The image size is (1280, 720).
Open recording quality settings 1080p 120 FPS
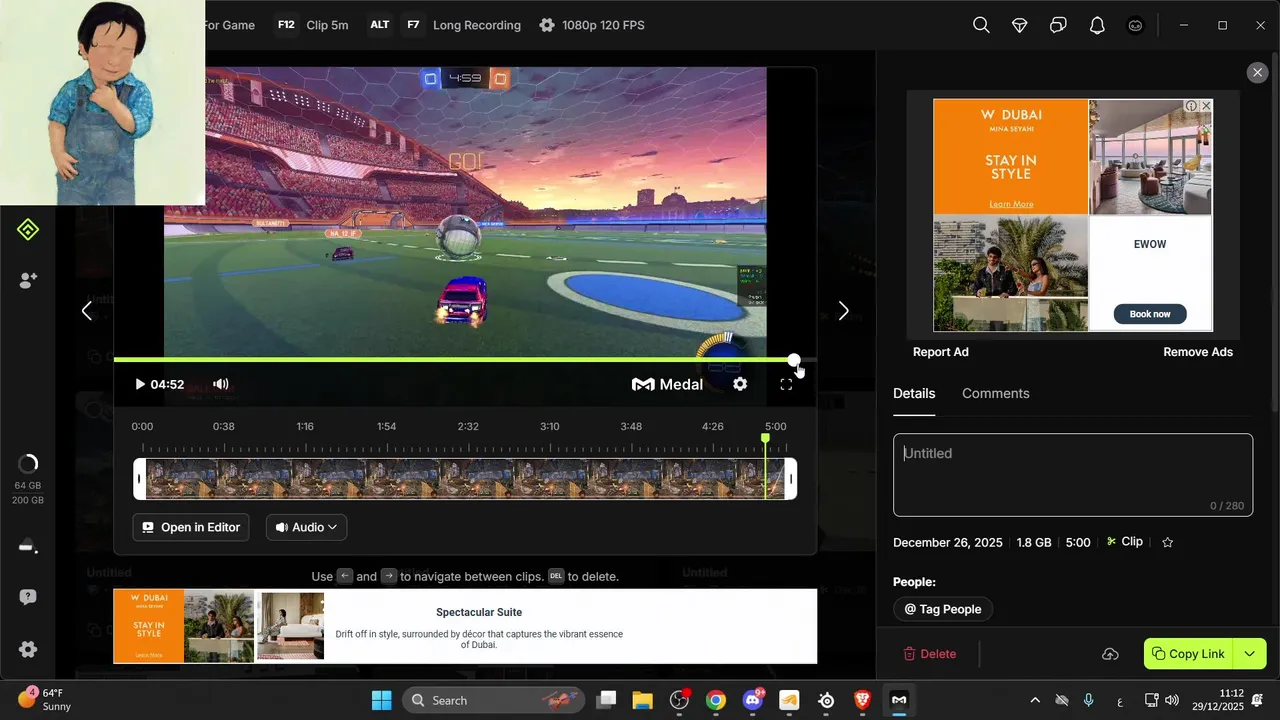pyautogui.click(x=591, y=25)
